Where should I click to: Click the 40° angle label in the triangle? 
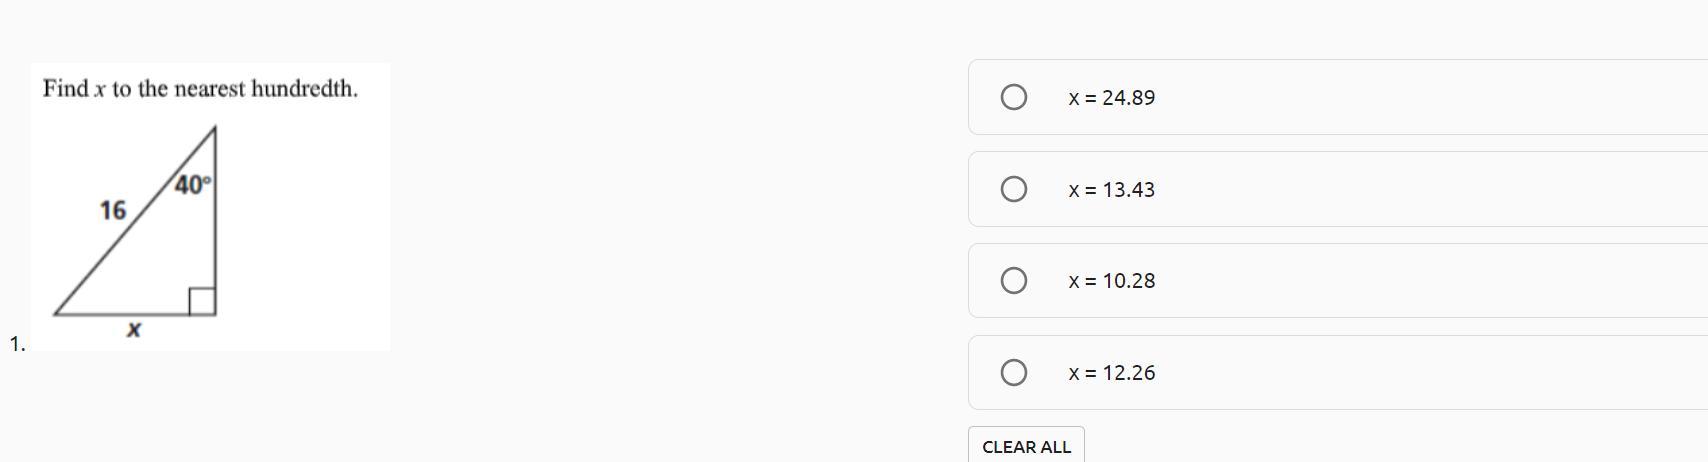(193, 185)
